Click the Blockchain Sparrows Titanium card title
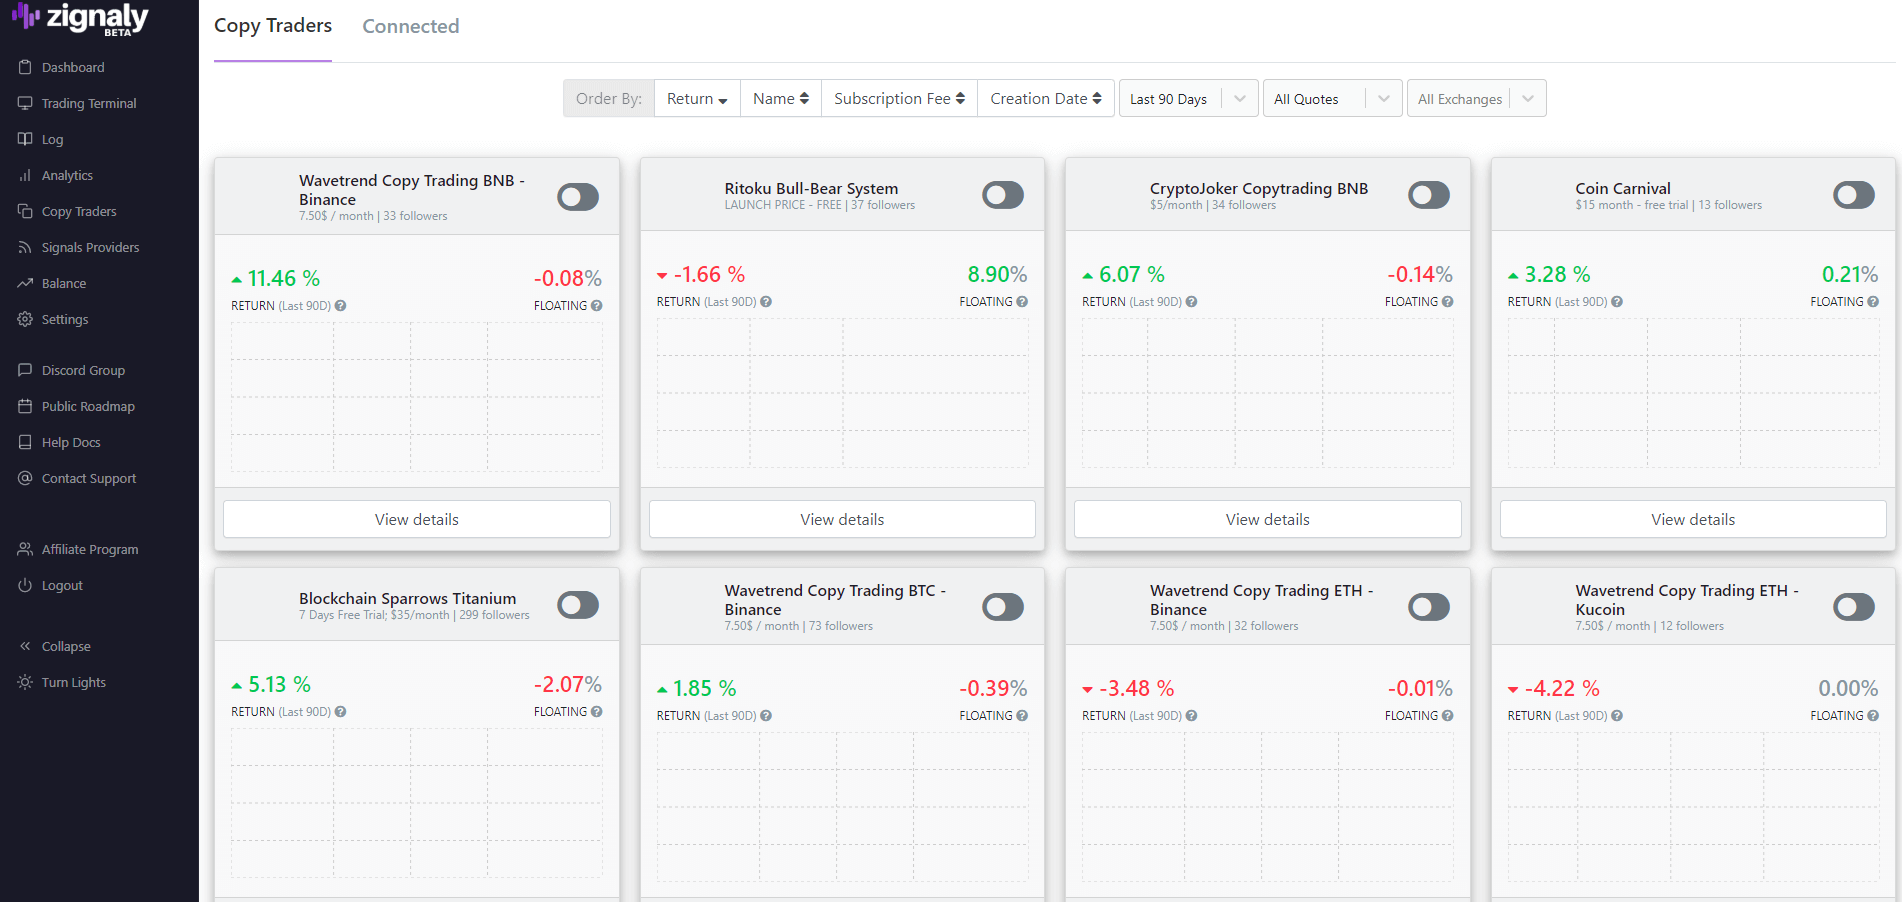Viewport: 1902px width, 902px height. click(x=408, y=598)
